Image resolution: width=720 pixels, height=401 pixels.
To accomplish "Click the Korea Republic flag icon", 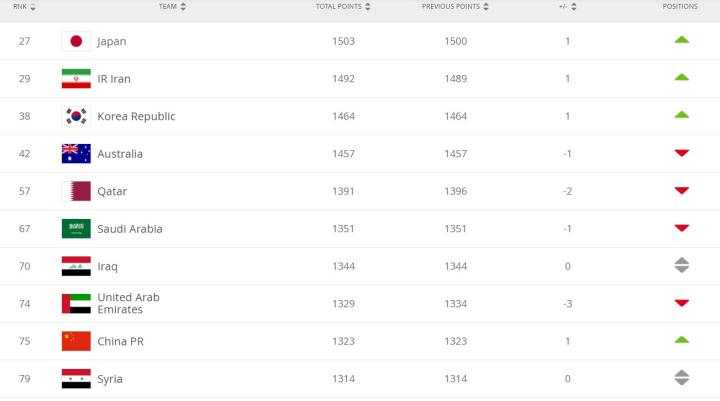I will tap(76, 116).
